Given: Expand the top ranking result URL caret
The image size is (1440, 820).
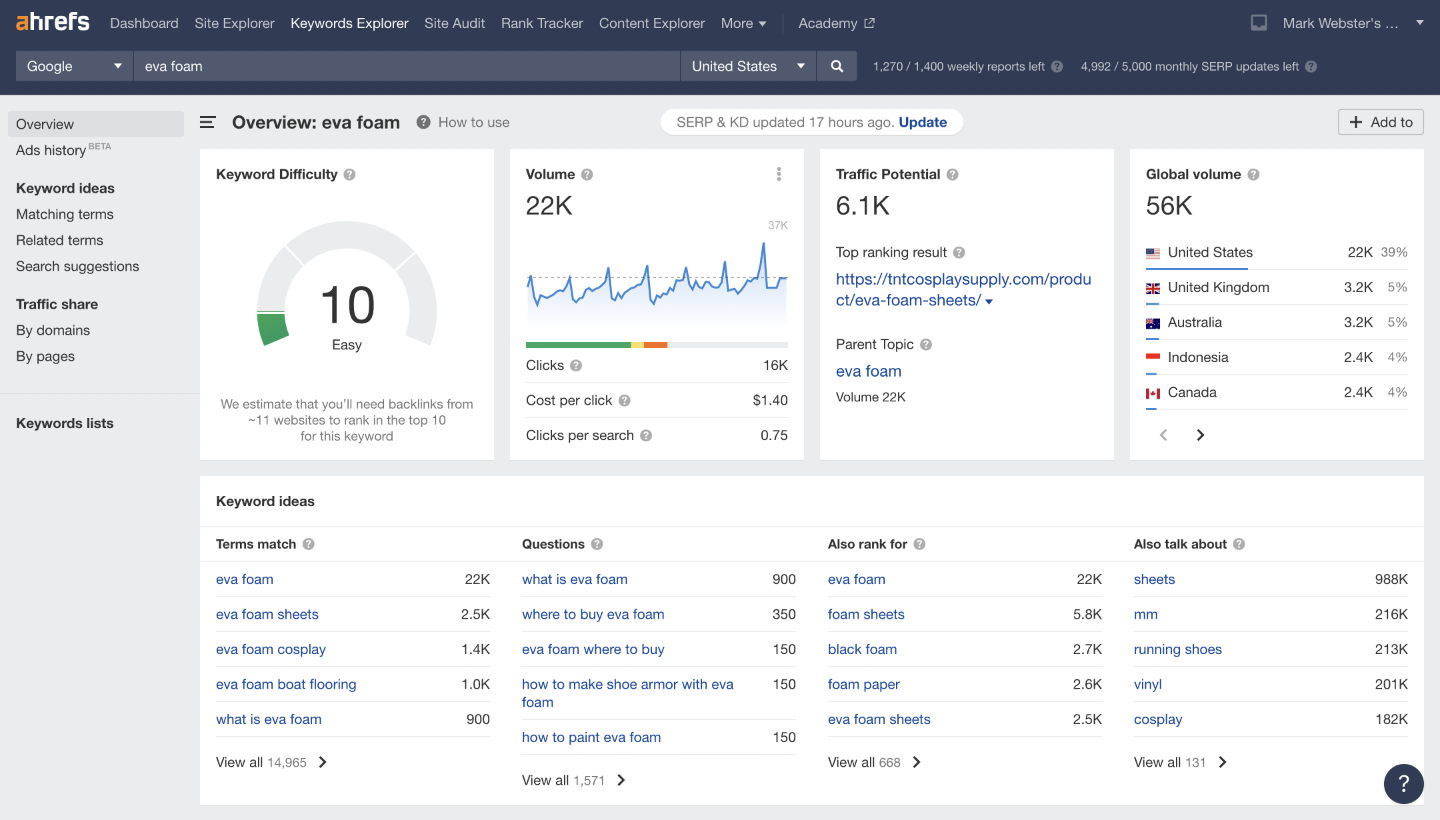Looking at the screenshot, I should coord(989,302).
